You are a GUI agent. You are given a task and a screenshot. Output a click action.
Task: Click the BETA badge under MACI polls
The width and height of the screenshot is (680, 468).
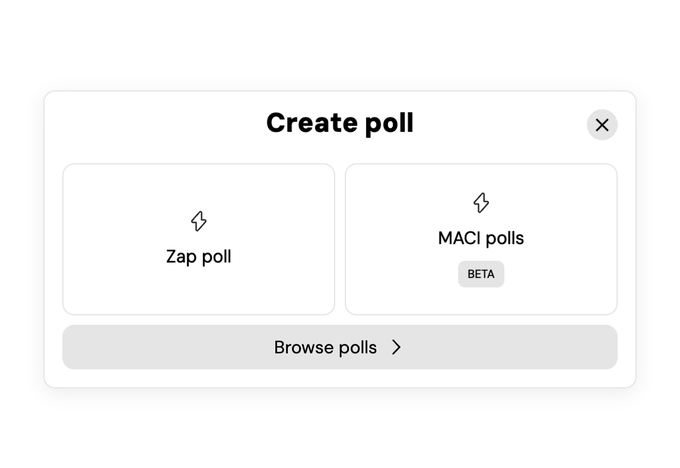click(481, 274)
